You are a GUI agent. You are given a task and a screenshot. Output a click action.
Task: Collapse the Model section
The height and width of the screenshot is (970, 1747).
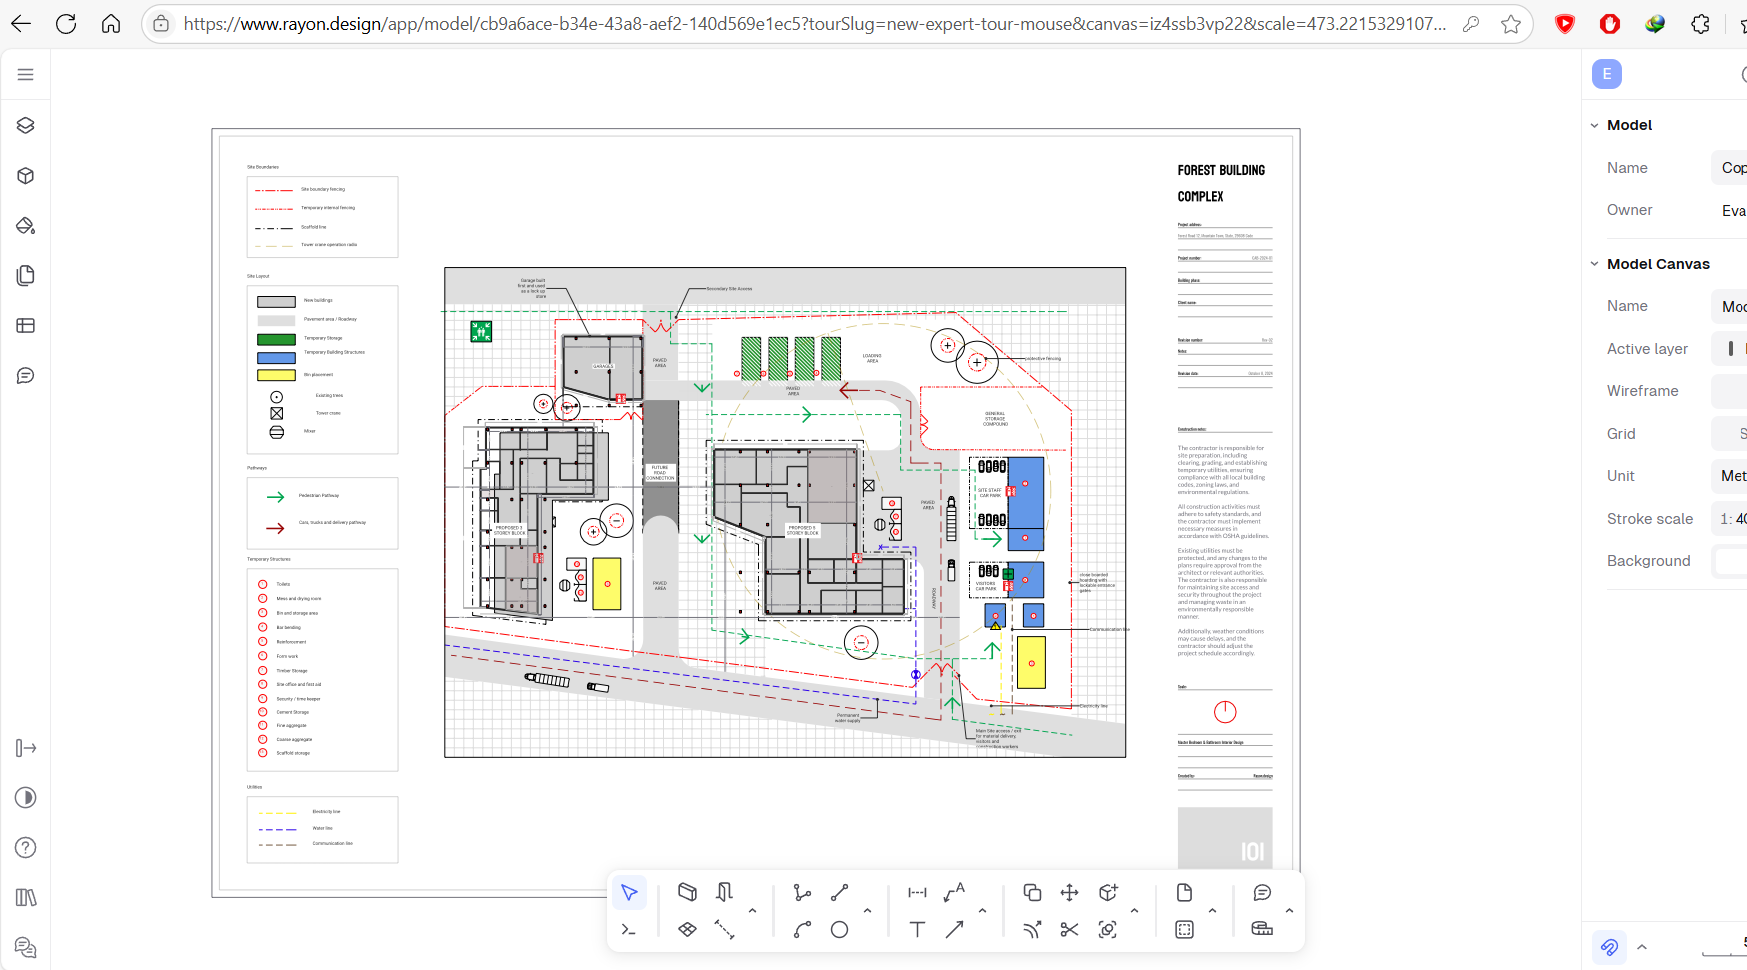1595,125
